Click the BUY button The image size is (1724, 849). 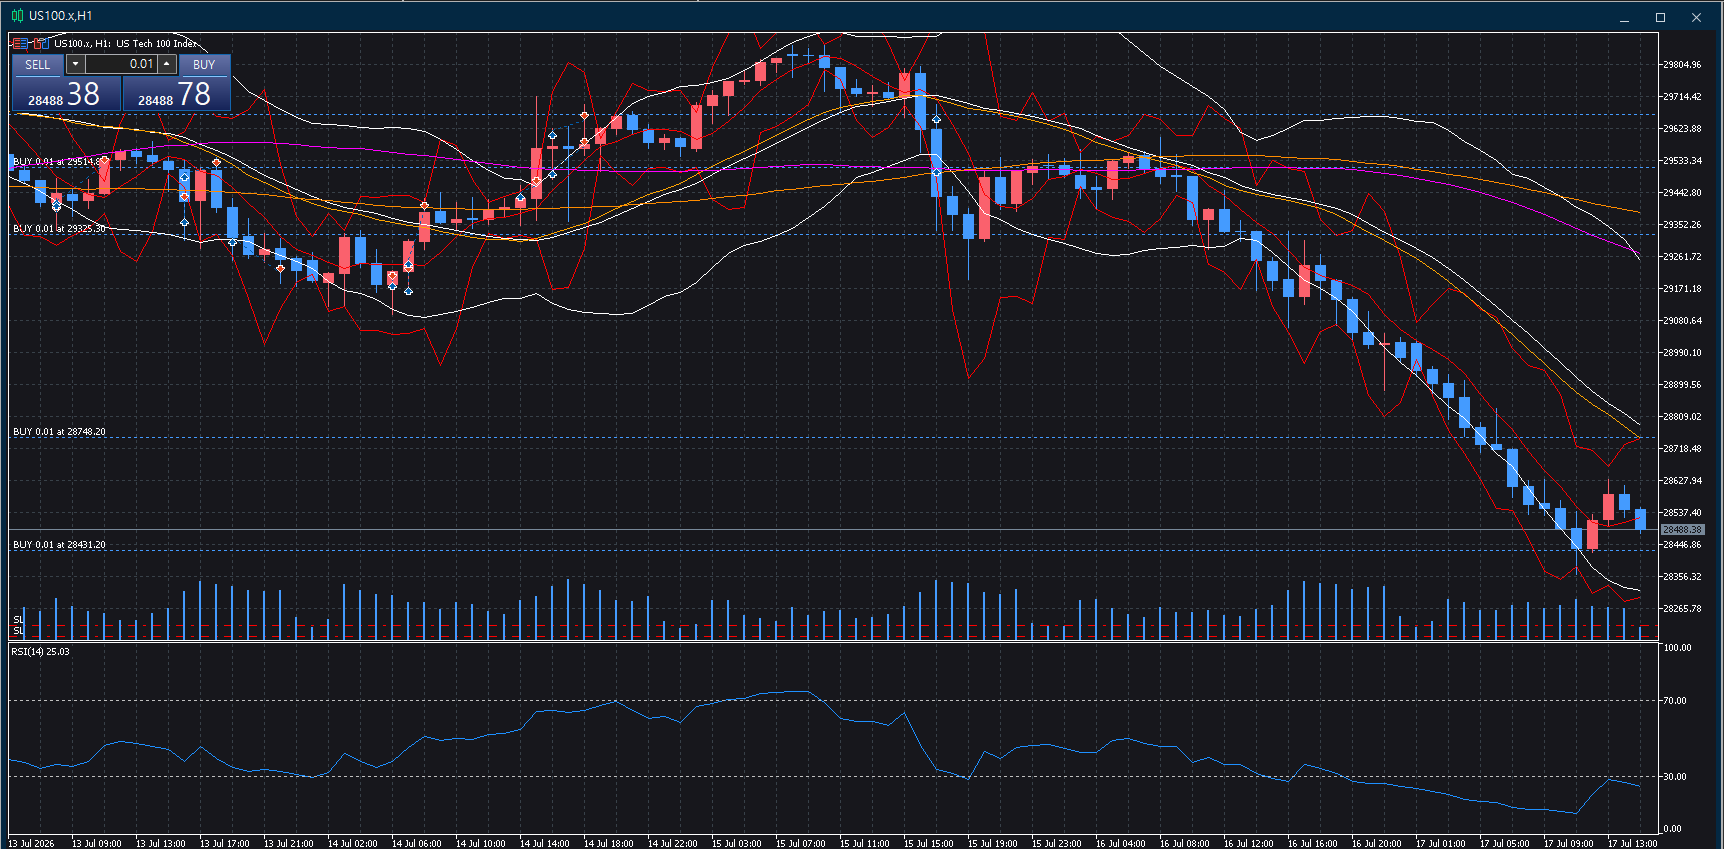click(204, 64)
